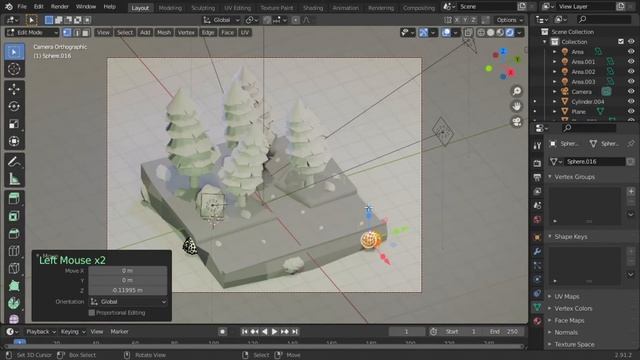Select the Scale tool
Image resolution: width=640 pixels, height=360 pixels.
14,124
